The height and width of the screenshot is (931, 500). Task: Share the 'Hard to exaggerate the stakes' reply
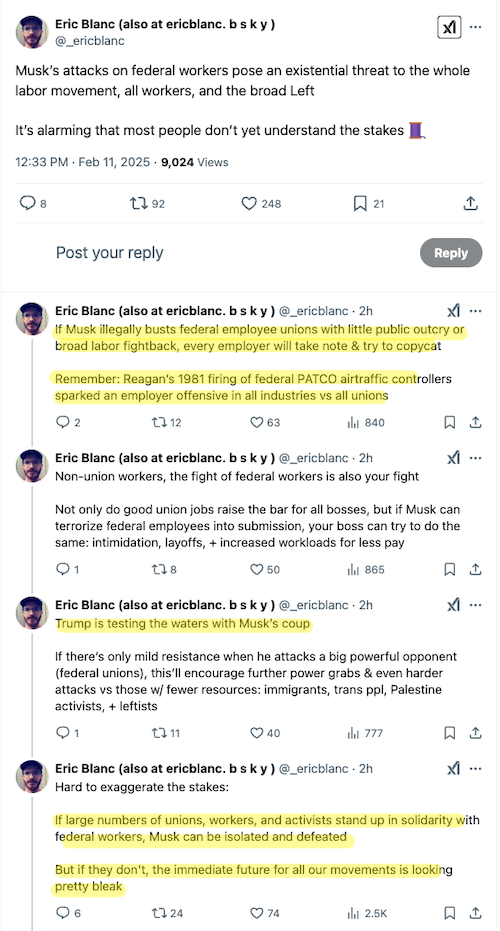click(475, 913)
